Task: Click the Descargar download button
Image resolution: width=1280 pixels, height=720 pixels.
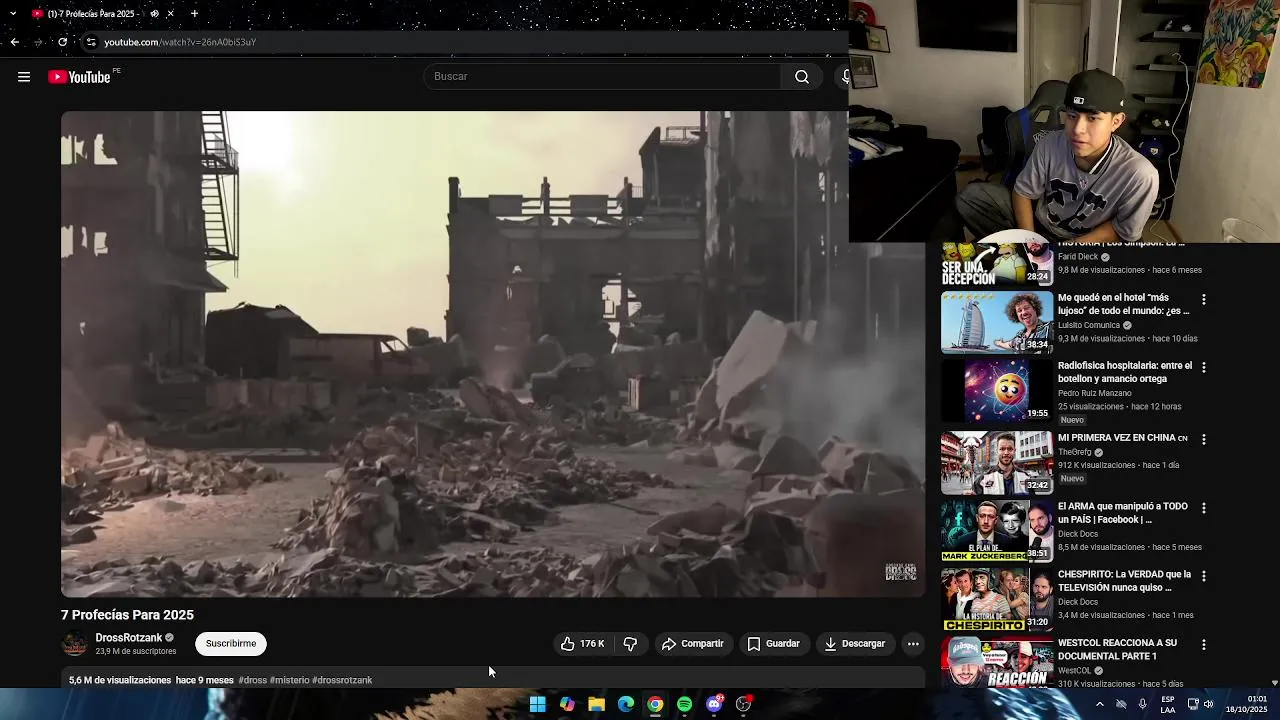Action: tap(854, 644)
